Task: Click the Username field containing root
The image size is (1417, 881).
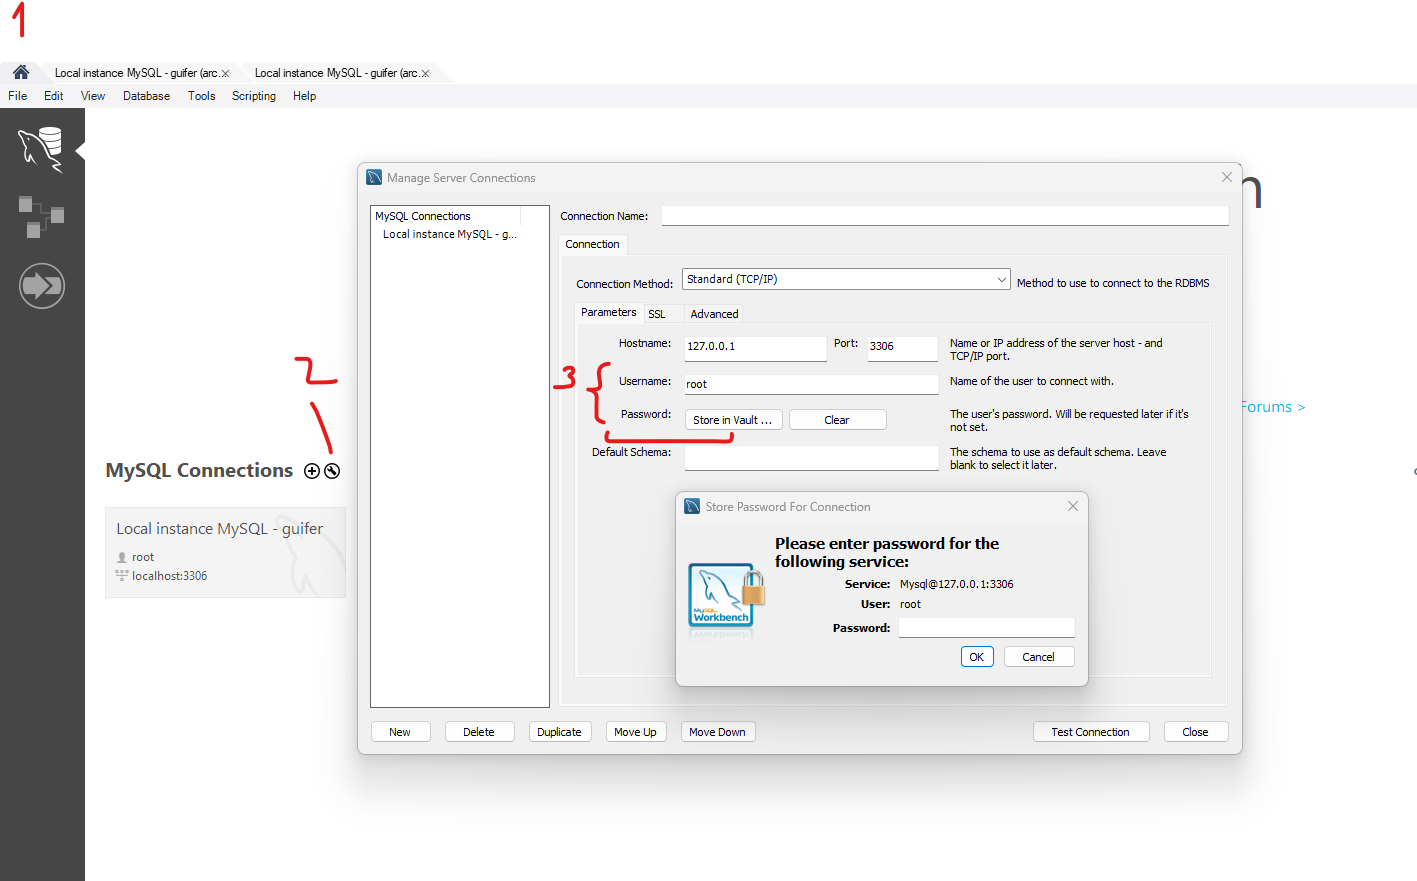Action: pos(811,384)
